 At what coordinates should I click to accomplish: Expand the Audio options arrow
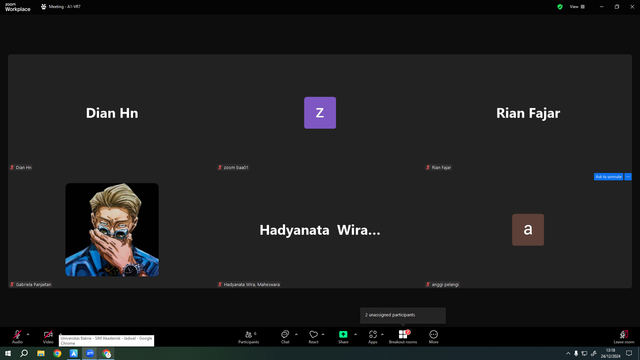[28, 334]
